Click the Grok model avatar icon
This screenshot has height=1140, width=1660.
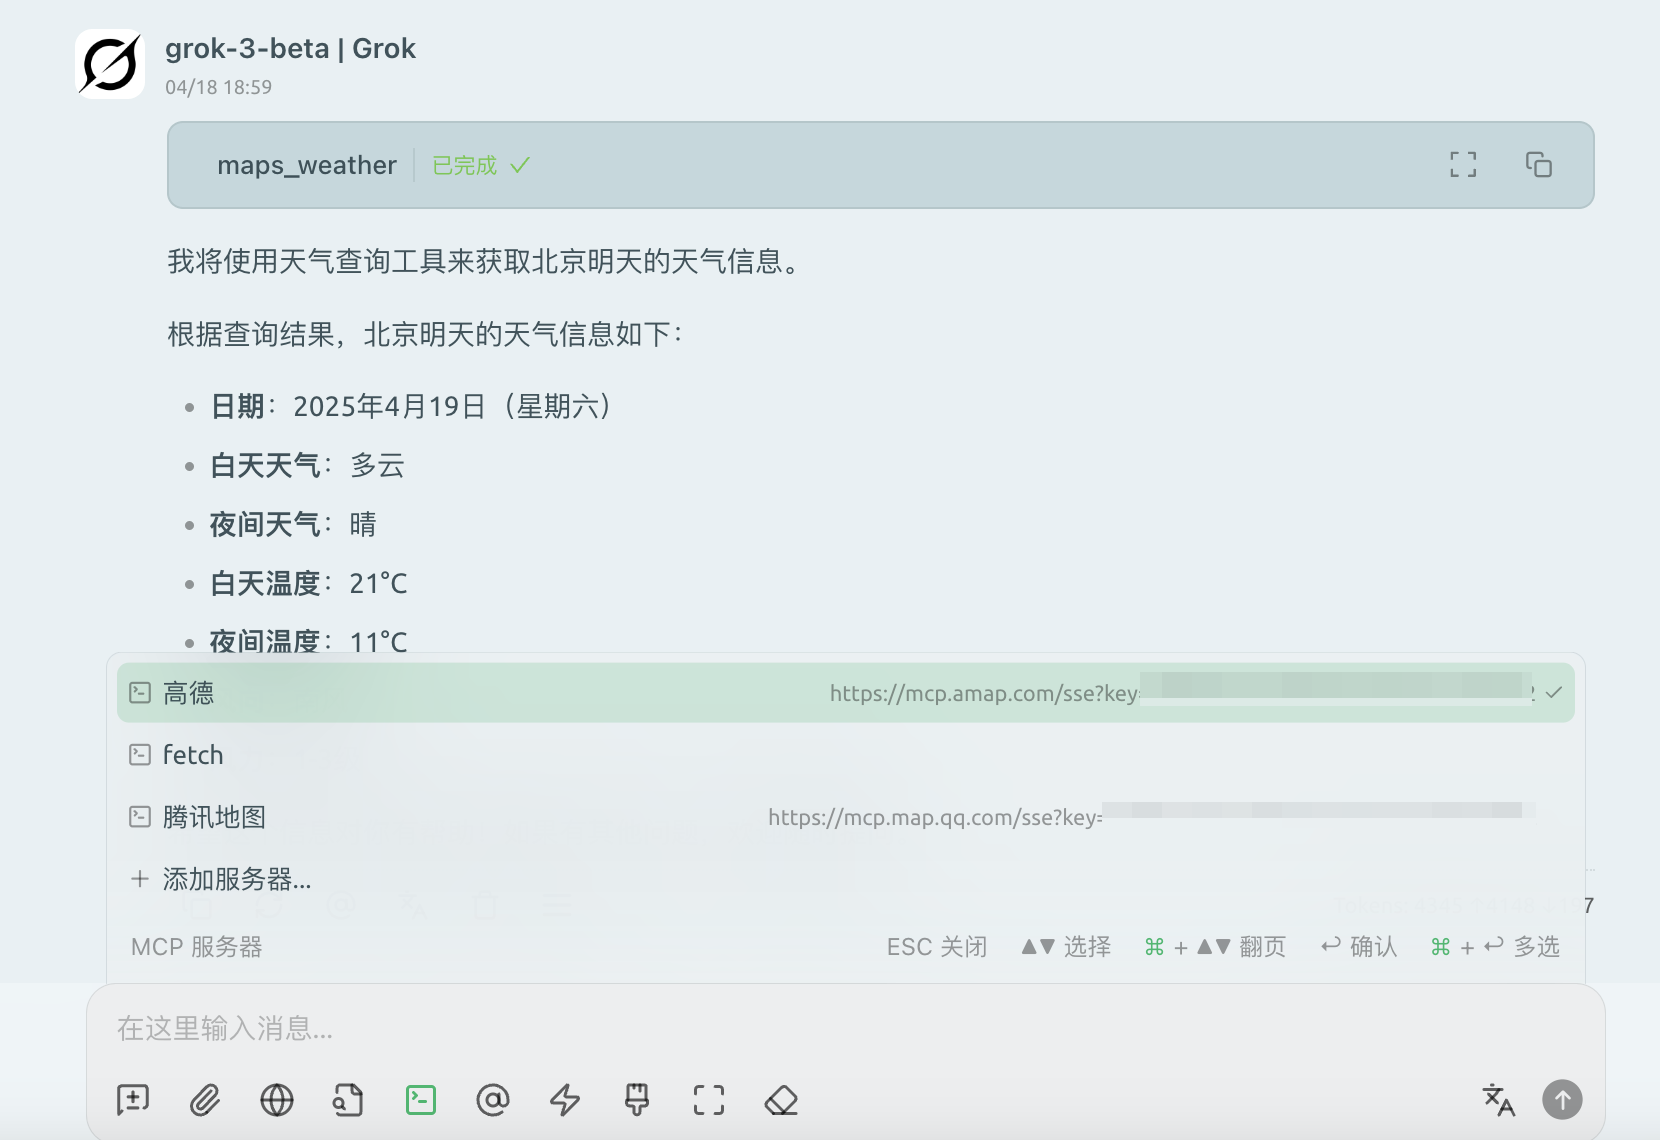(x=110, y=64)
